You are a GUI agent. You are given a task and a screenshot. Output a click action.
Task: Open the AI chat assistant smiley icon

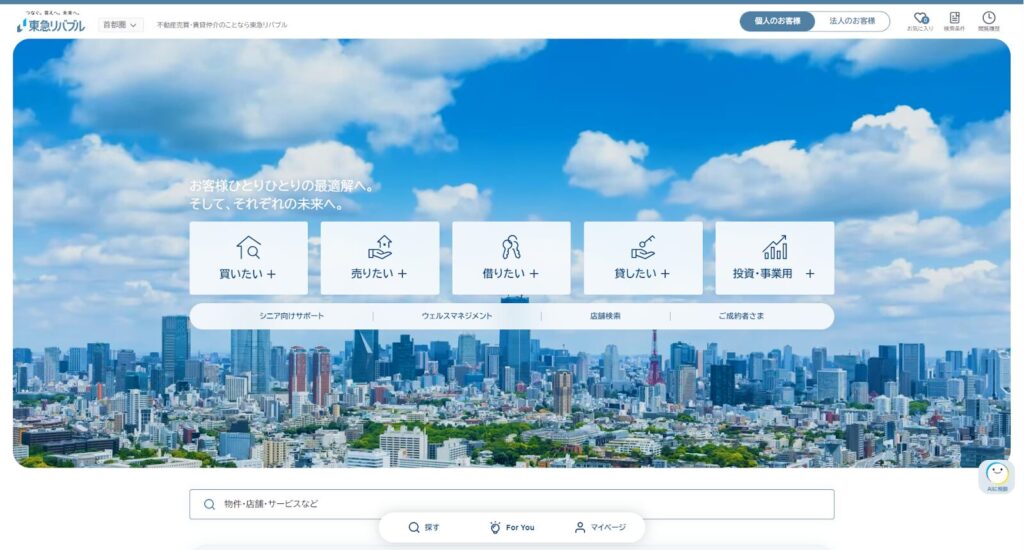pyautogui.click(x=997, y=476)
